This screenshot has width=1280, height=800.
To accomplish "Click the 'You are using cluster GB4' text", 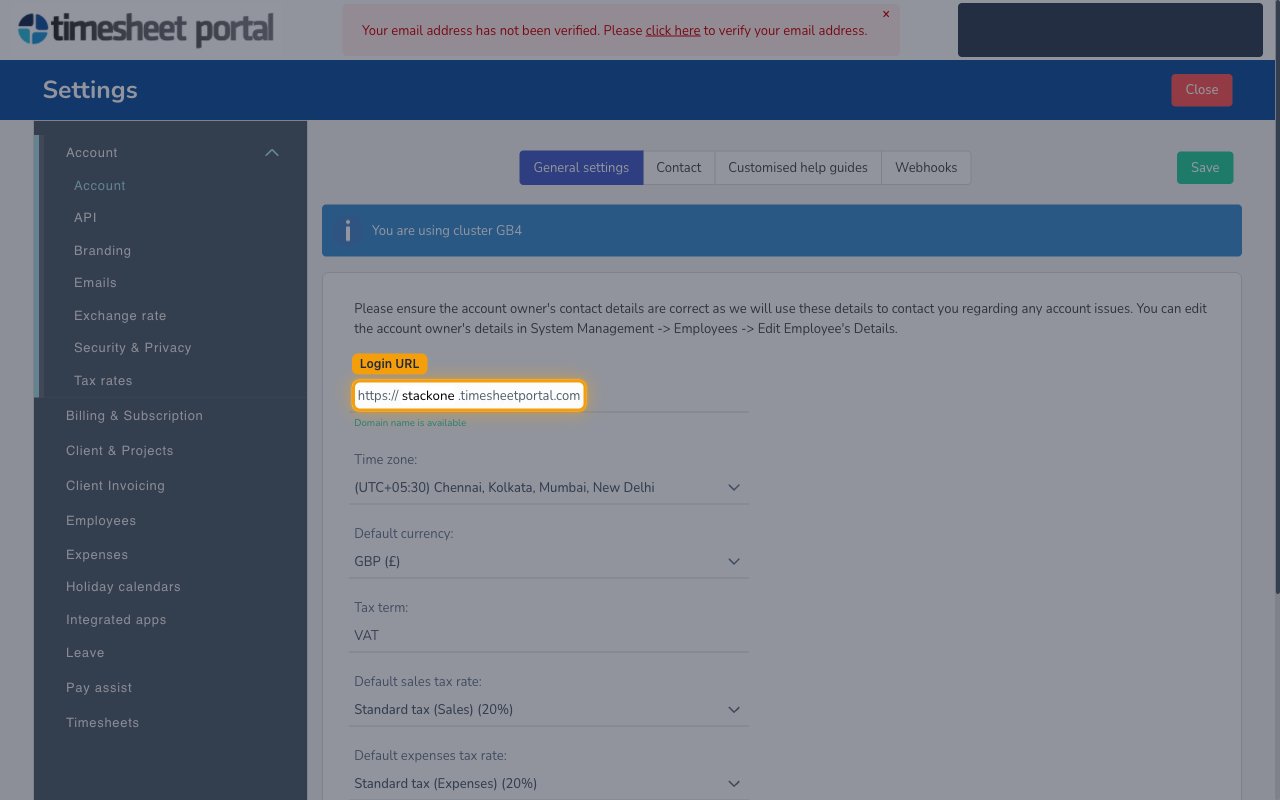I will click(447, 231).
